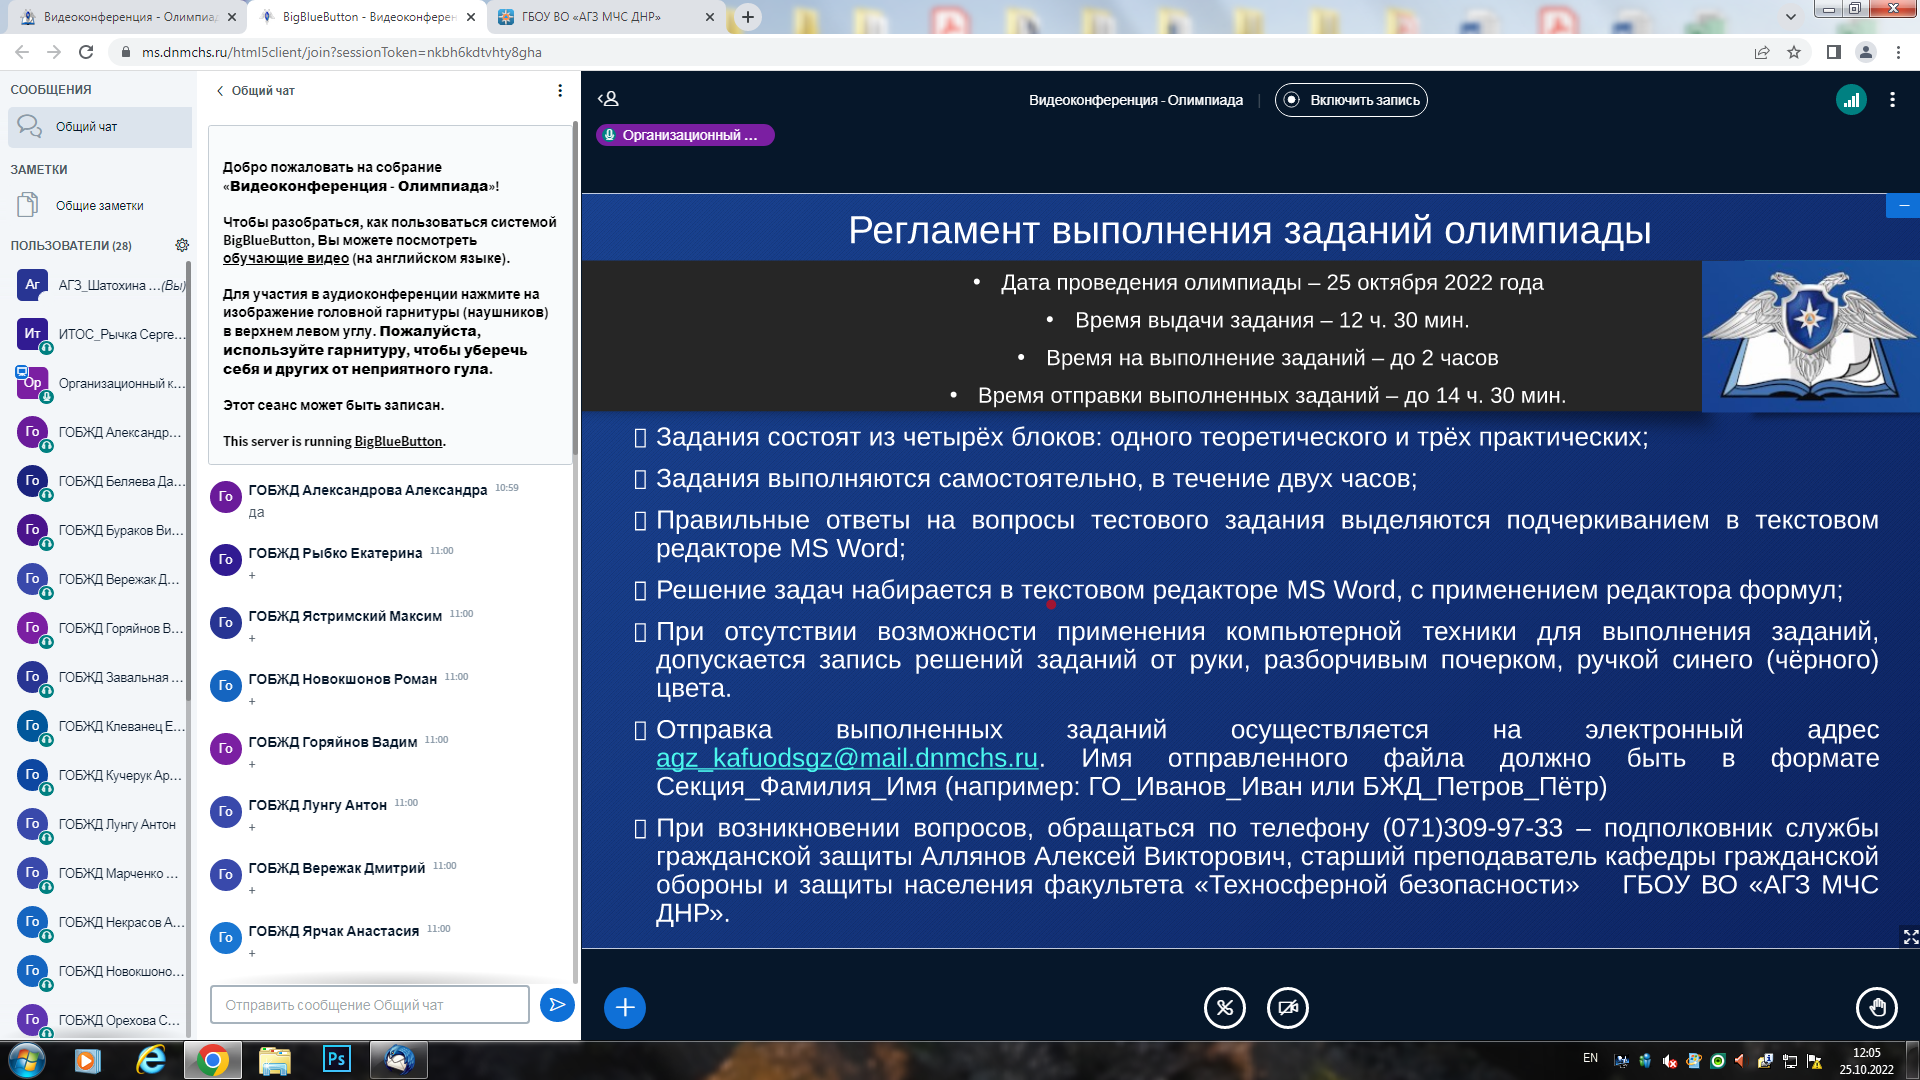
Task: Click the send message arrow button
Action: [557, 1004]
